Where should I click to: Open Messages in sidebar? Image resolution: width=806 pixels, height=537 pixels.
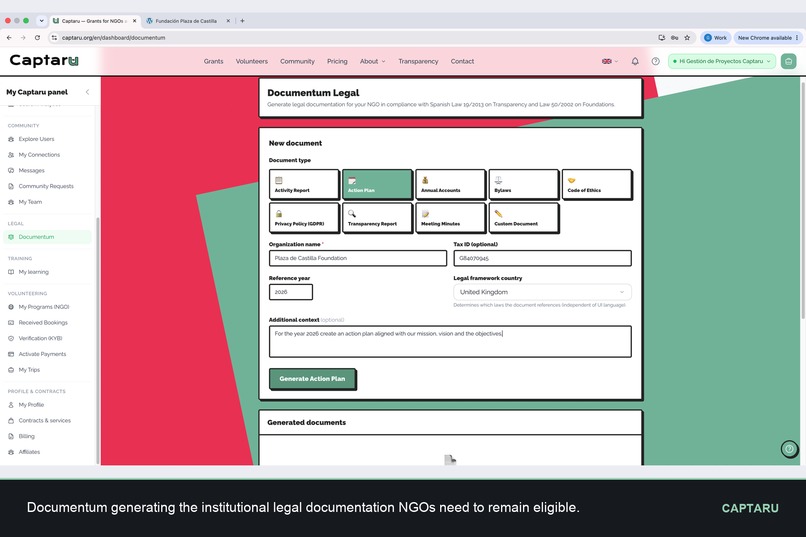pos(31,171)
